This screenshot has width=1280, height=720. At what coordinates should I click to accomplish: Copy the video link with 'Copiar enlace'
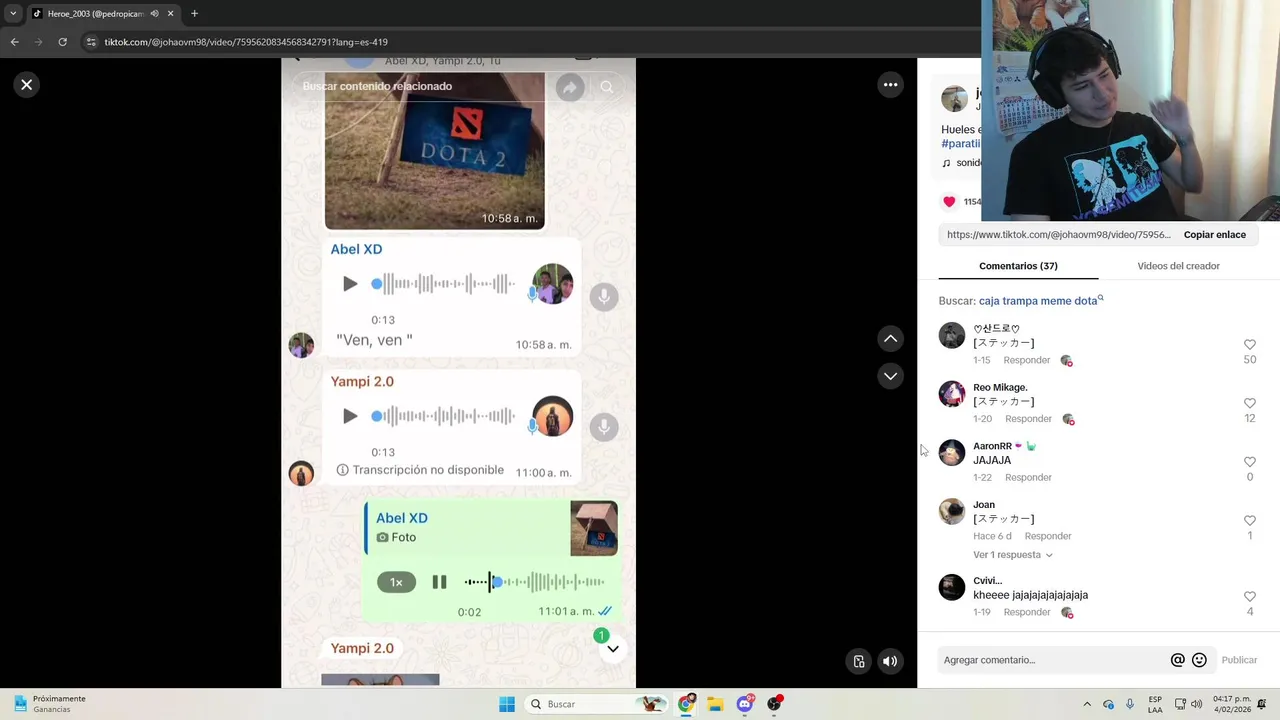(x=1214, y=235)
